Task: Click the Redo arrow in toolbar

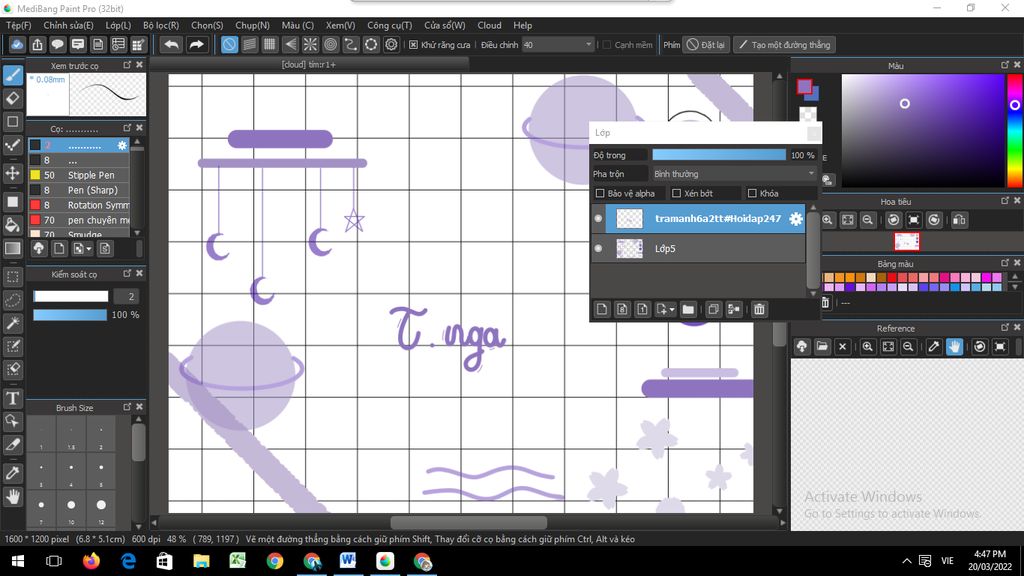Action: coord(196,44)
